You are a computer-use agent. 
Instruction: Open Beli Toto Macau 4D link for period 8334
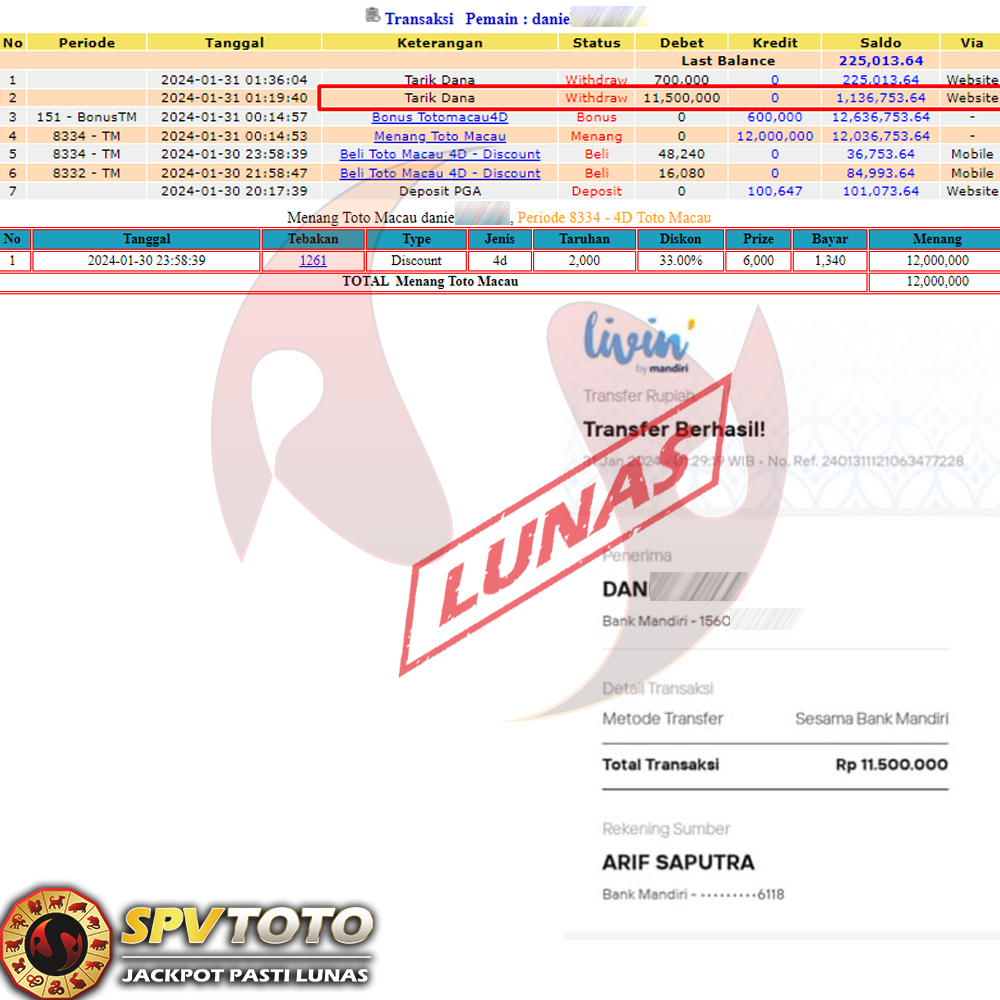click(x=440, y=154)
